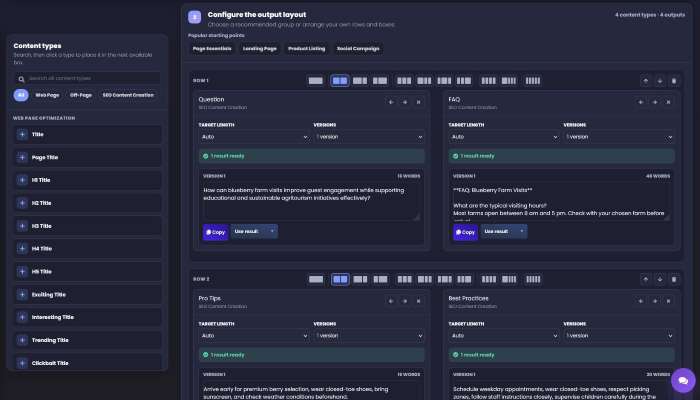Click the Question '1 result ready' banner
The image size is (700, 400).
[312, 156]
